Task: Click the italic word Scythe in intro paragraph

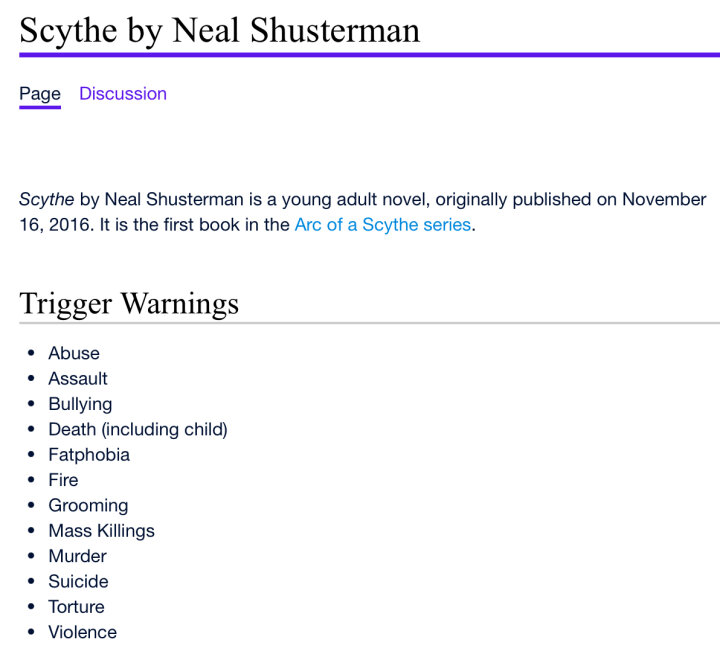Action: click(x=46, y=199)
